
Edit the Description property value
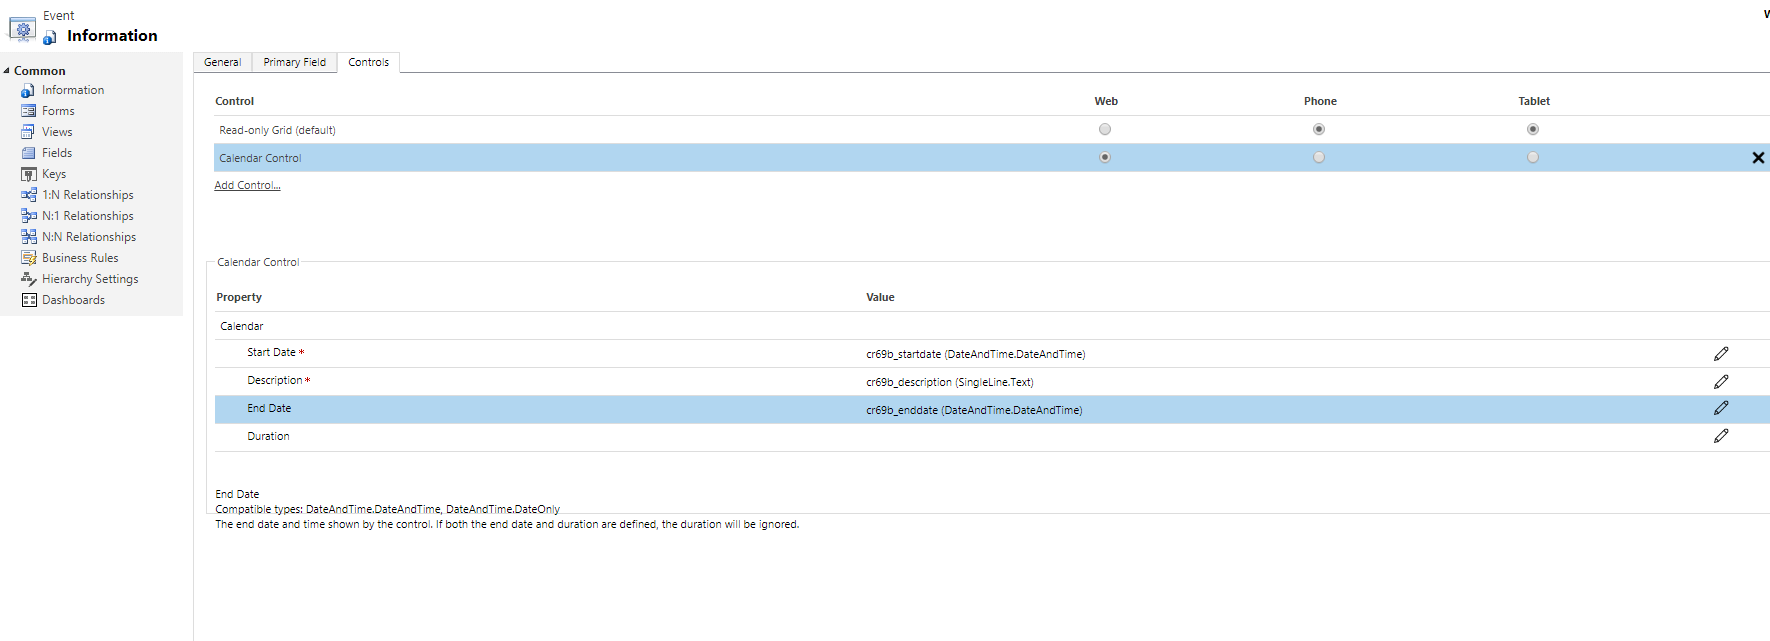[x=1720, y=382]
